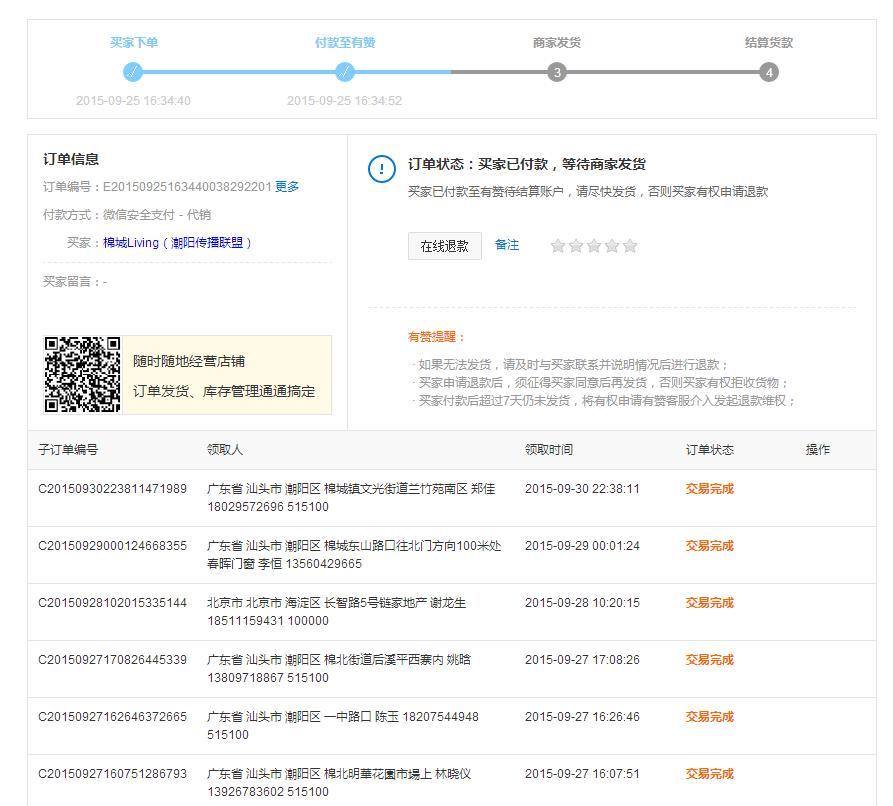893x806 pixels.
Task: Select sub-order C20150928102015335144
Action: pyautogui.click(x=112, y=603)
